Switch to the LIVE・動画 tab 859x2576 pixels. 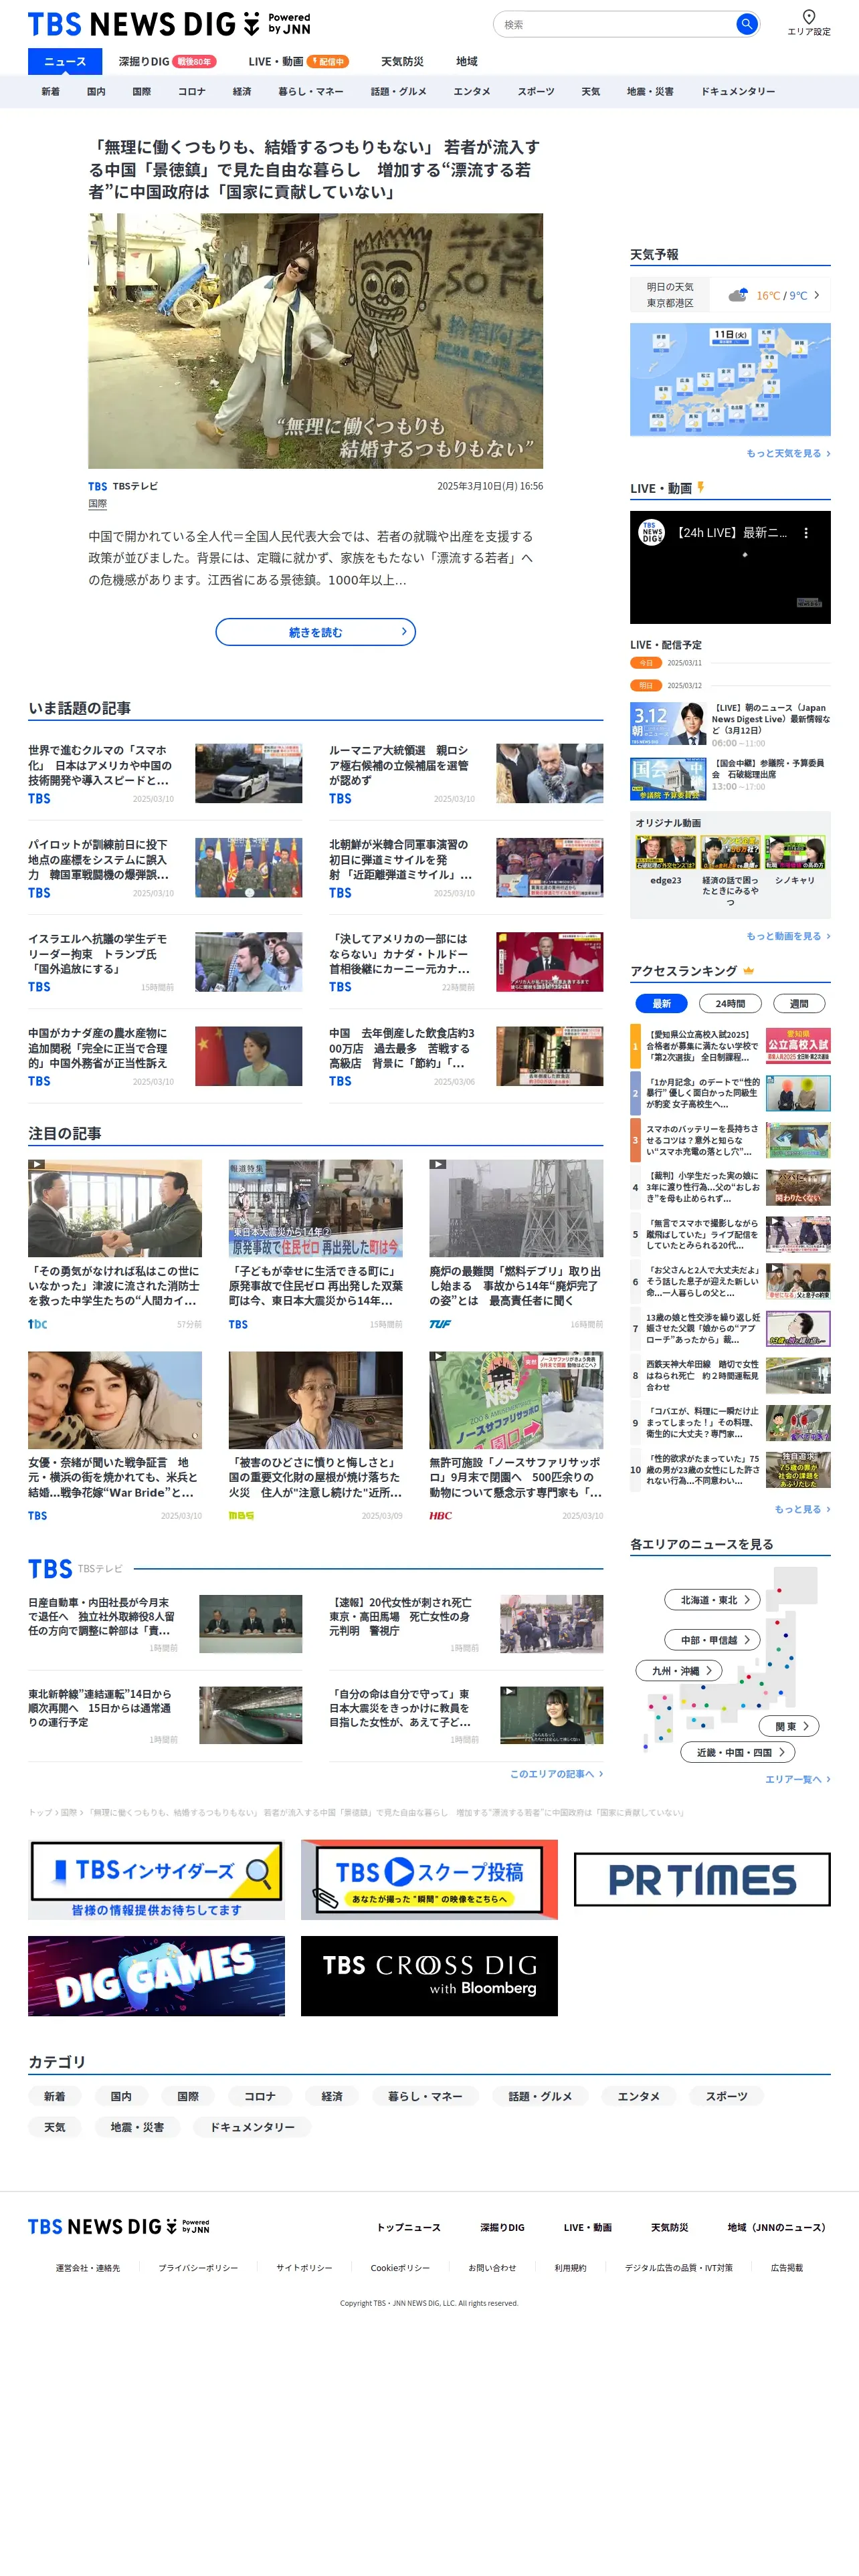298,61
